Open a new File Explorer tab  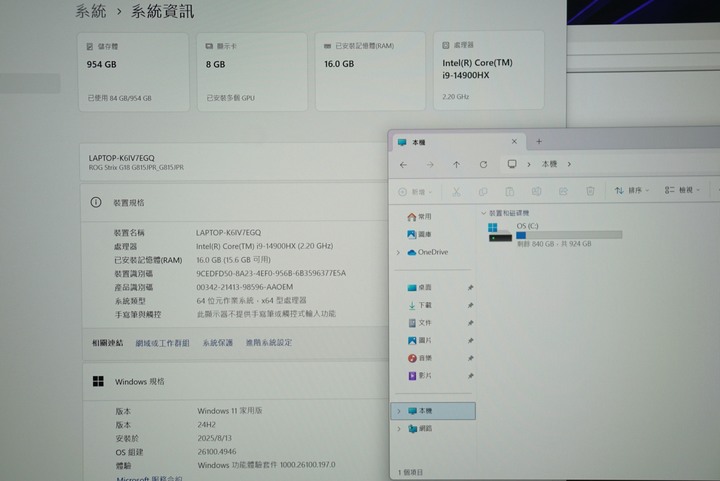[539, 141]
